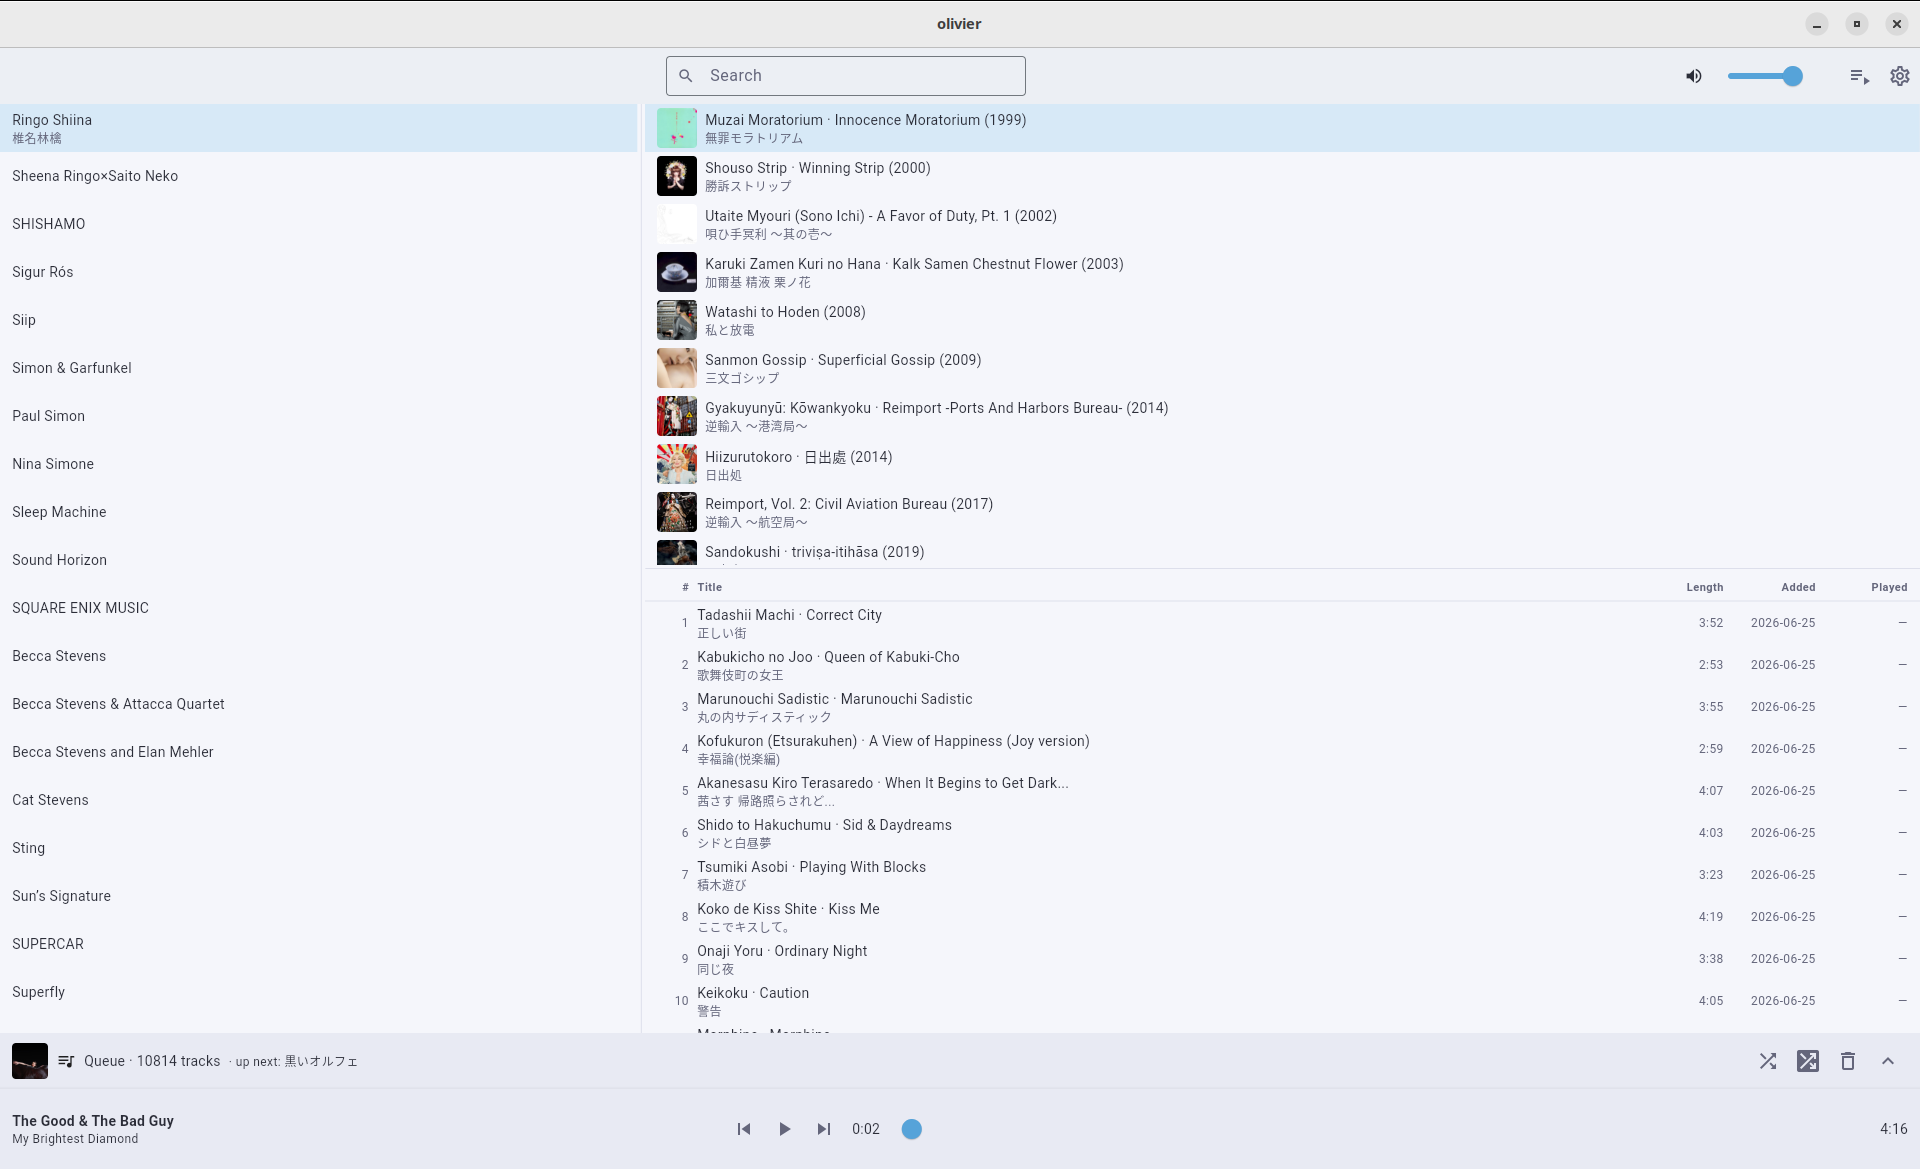Open the Karuki Zamen Kuri no Hana cover
Viewport: 1920px width, 1169px height.
[677, 272]
